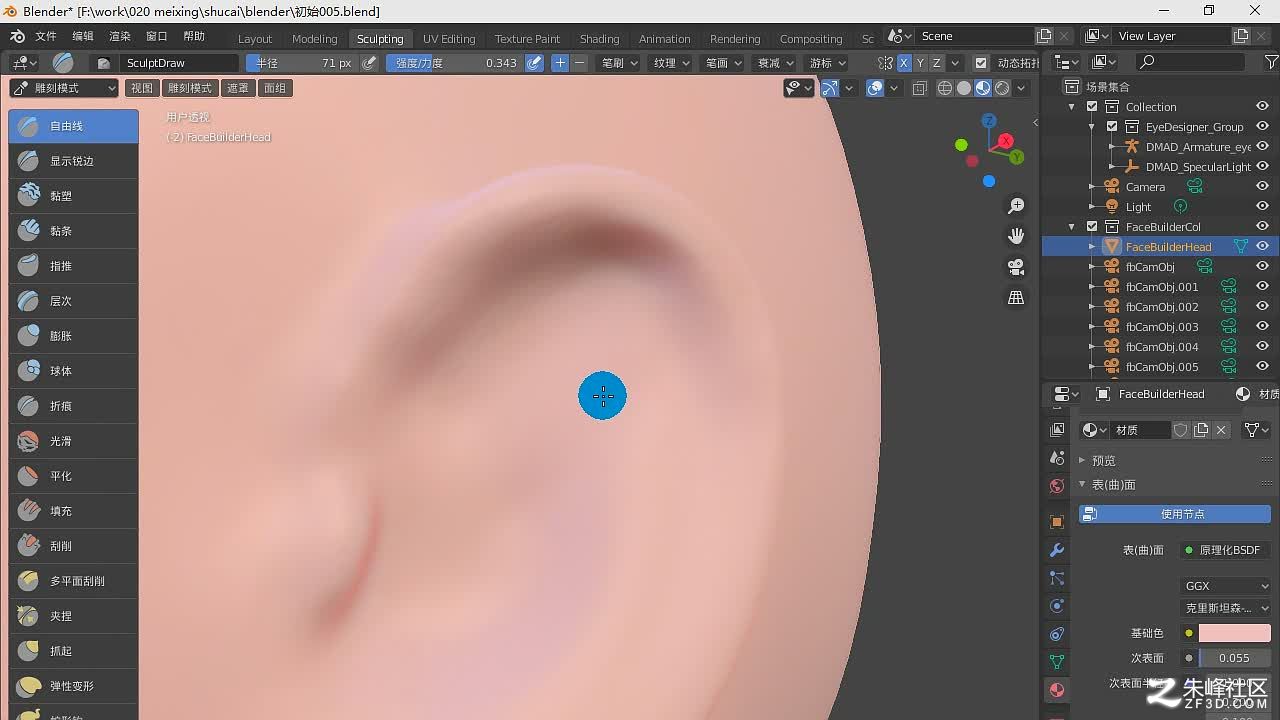The image size is (1280, 720).
Task: Select the 显示锐边 brush tool
Action: tap(73, 161)
